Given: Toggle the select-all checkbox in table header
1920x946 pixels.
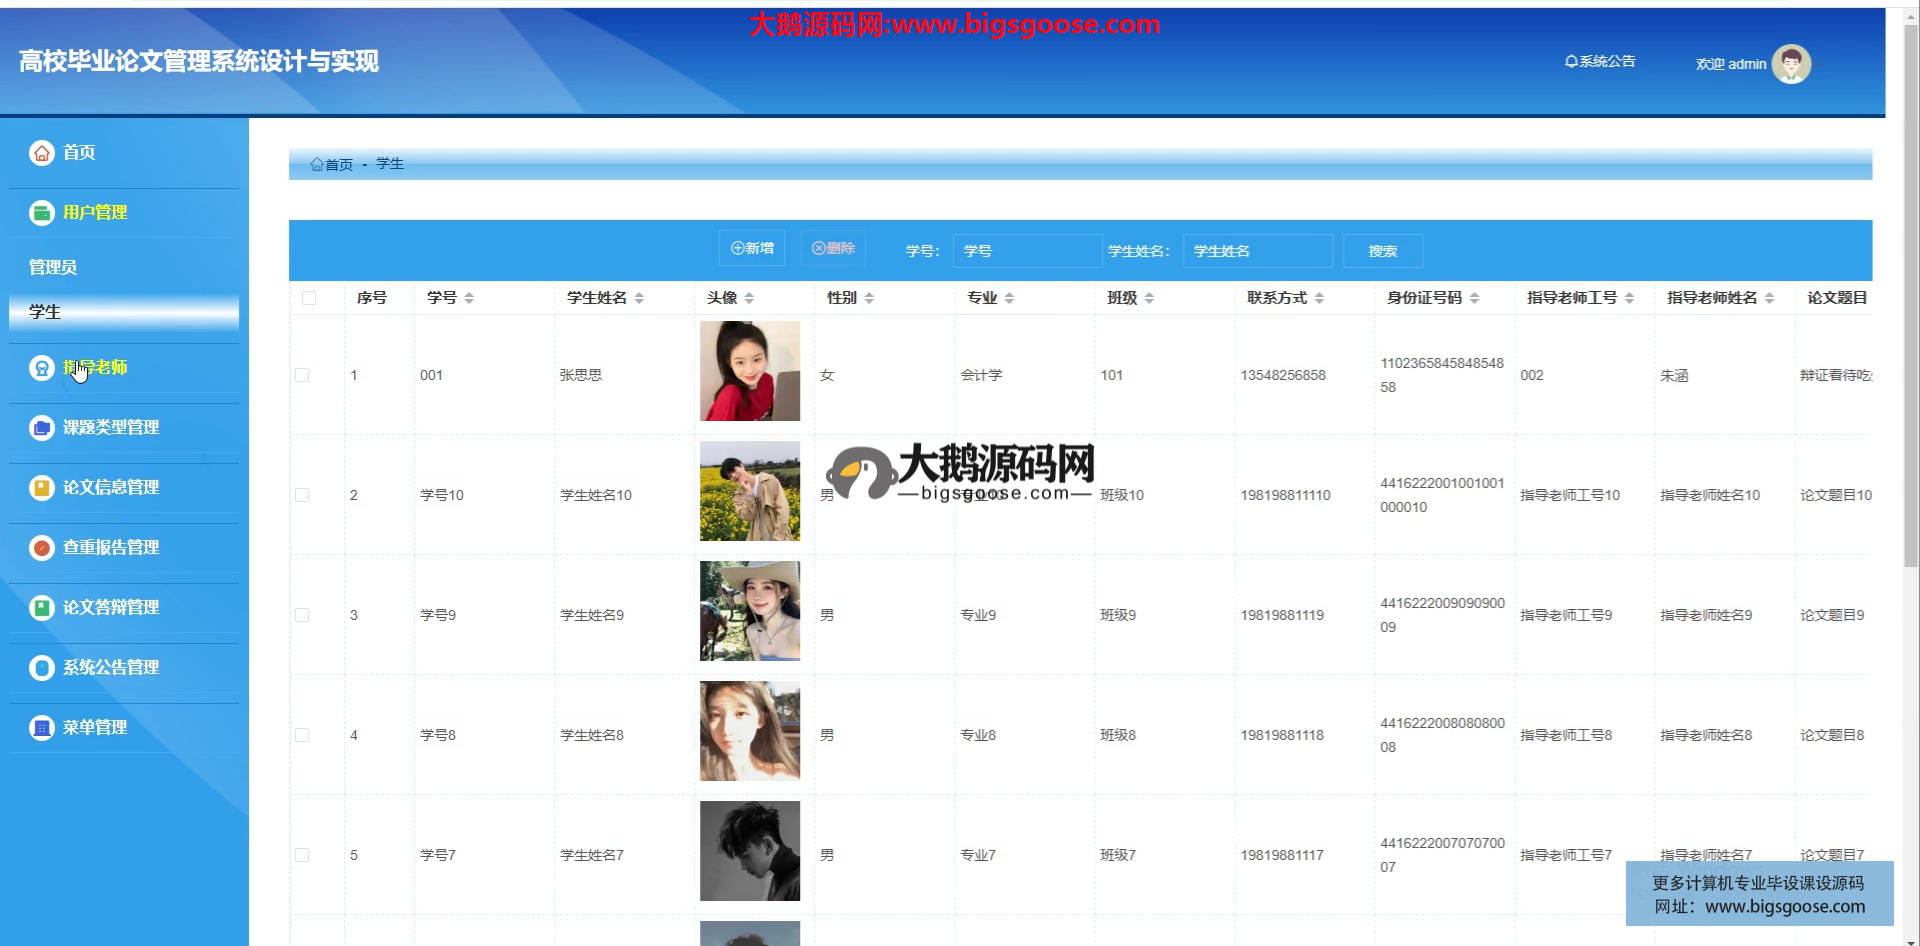Looking at the screenshot, I should 309,298.
